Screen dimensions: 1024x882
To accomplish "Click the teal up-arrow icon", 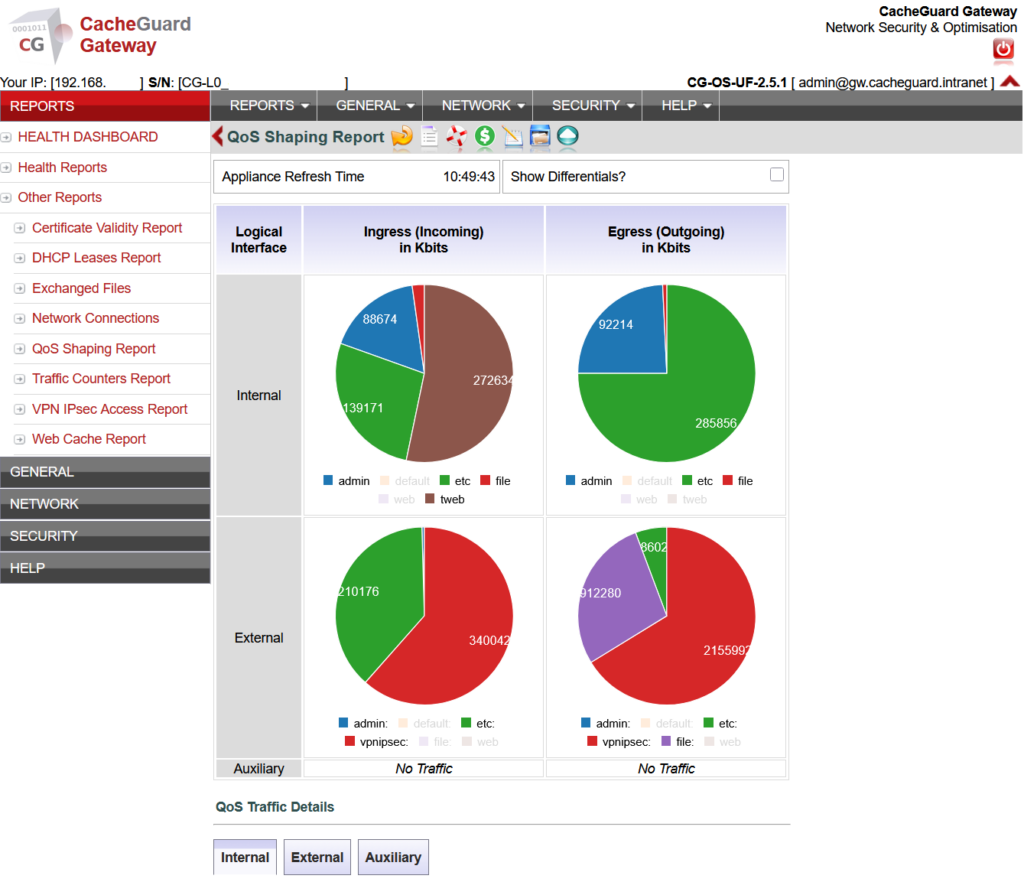I will point(568,136).
